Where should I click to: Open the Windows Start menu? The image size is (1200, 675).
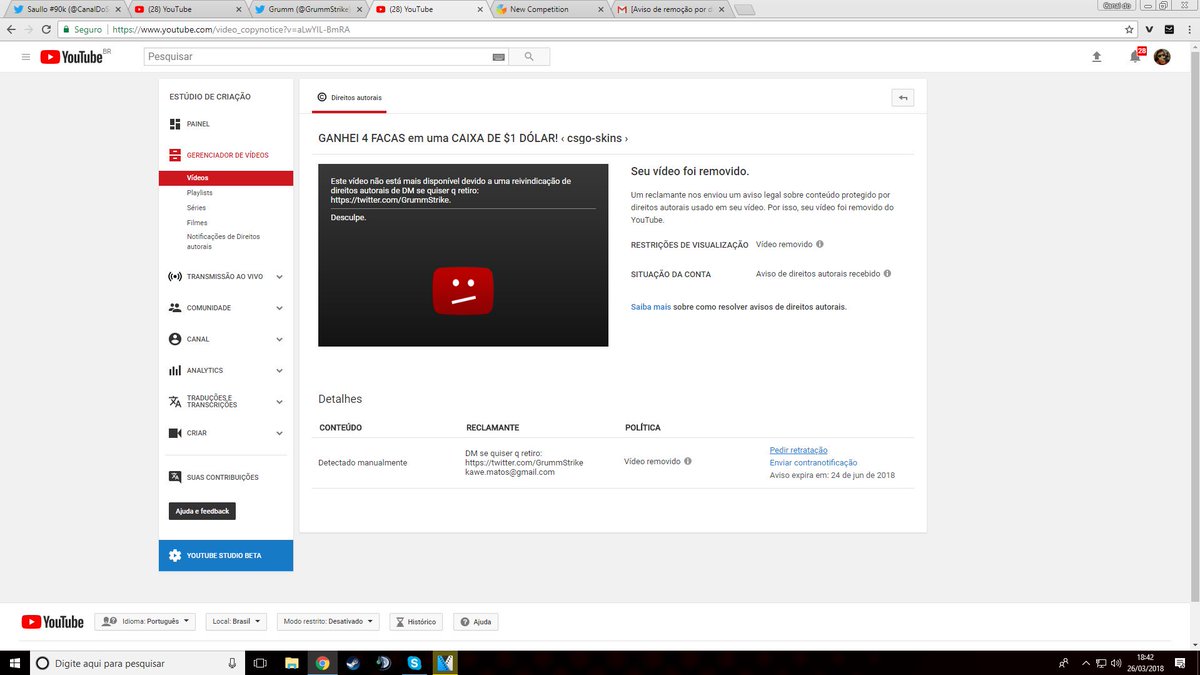12,662
